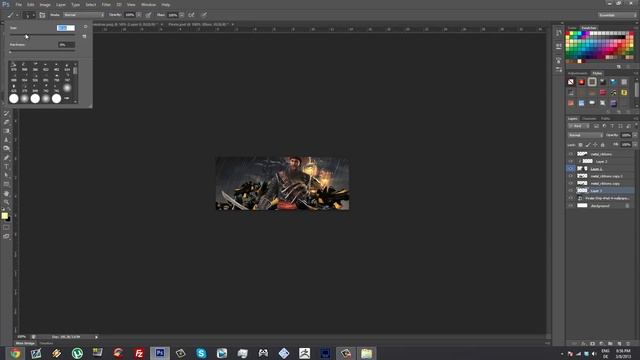Screen dimensions: 640x360
Task: Select the Background layer row
Action: 601,205
